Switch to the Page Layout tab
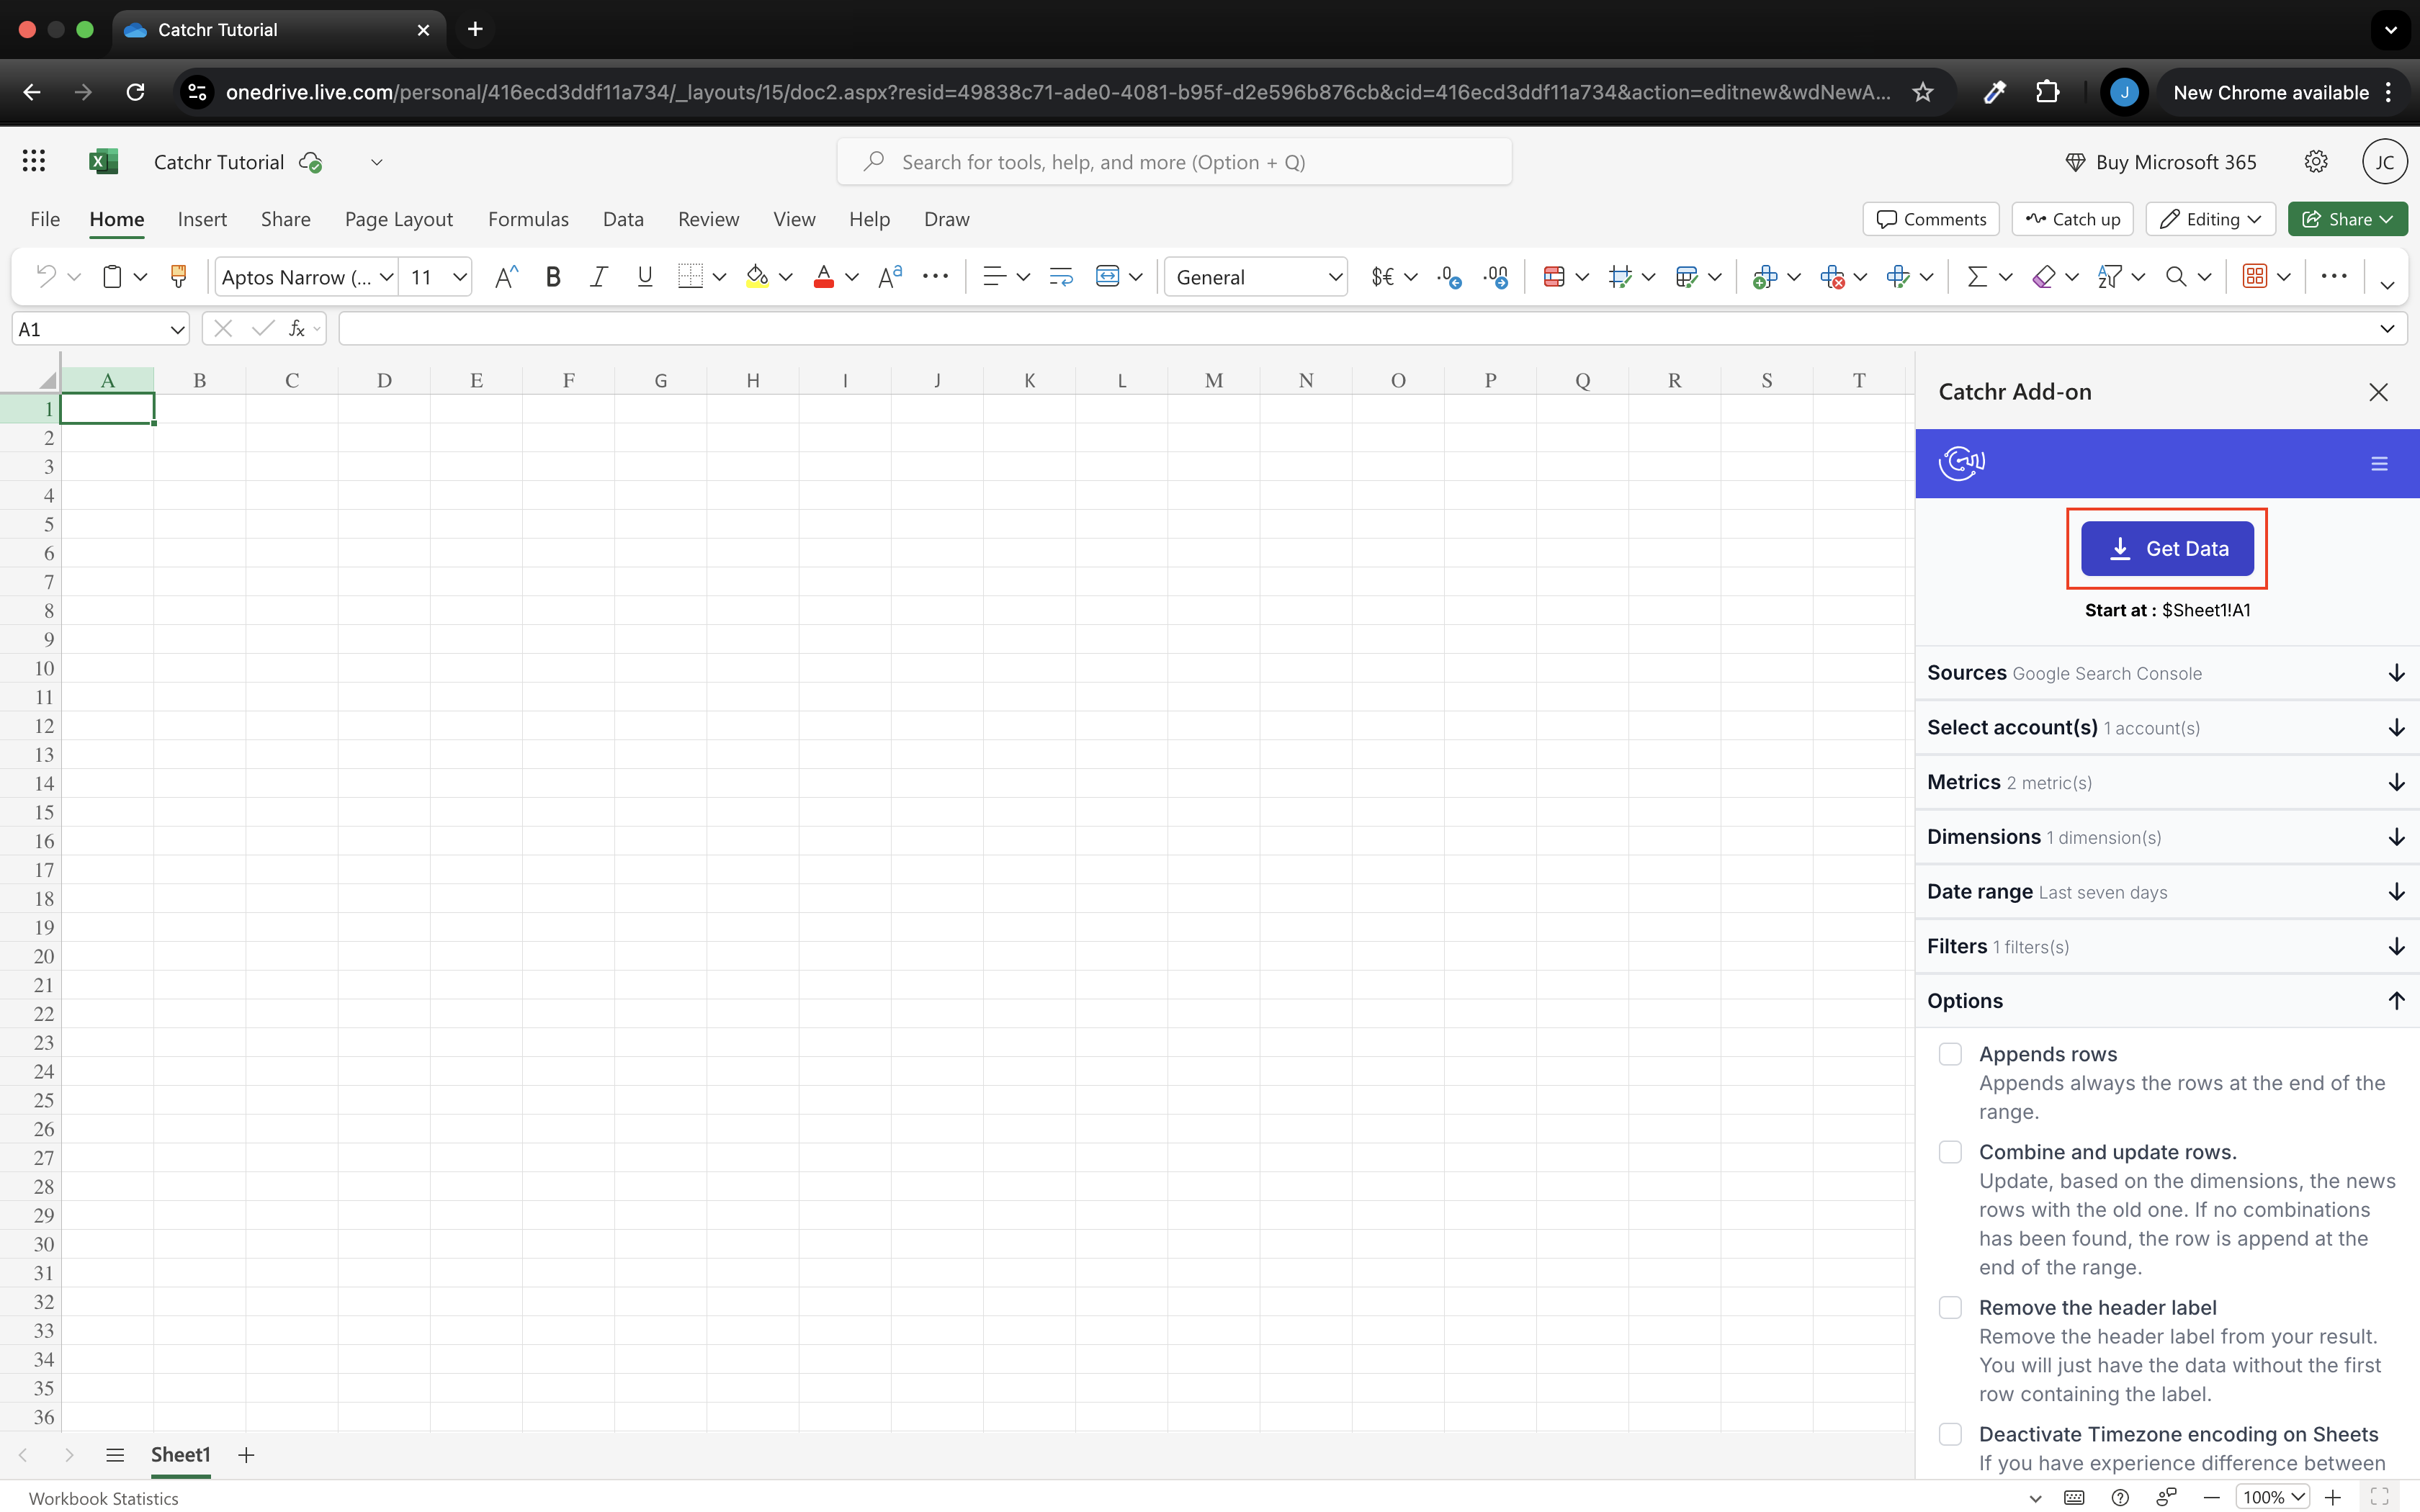This screenshot has width=2420, height=1512. click(398, 219)
